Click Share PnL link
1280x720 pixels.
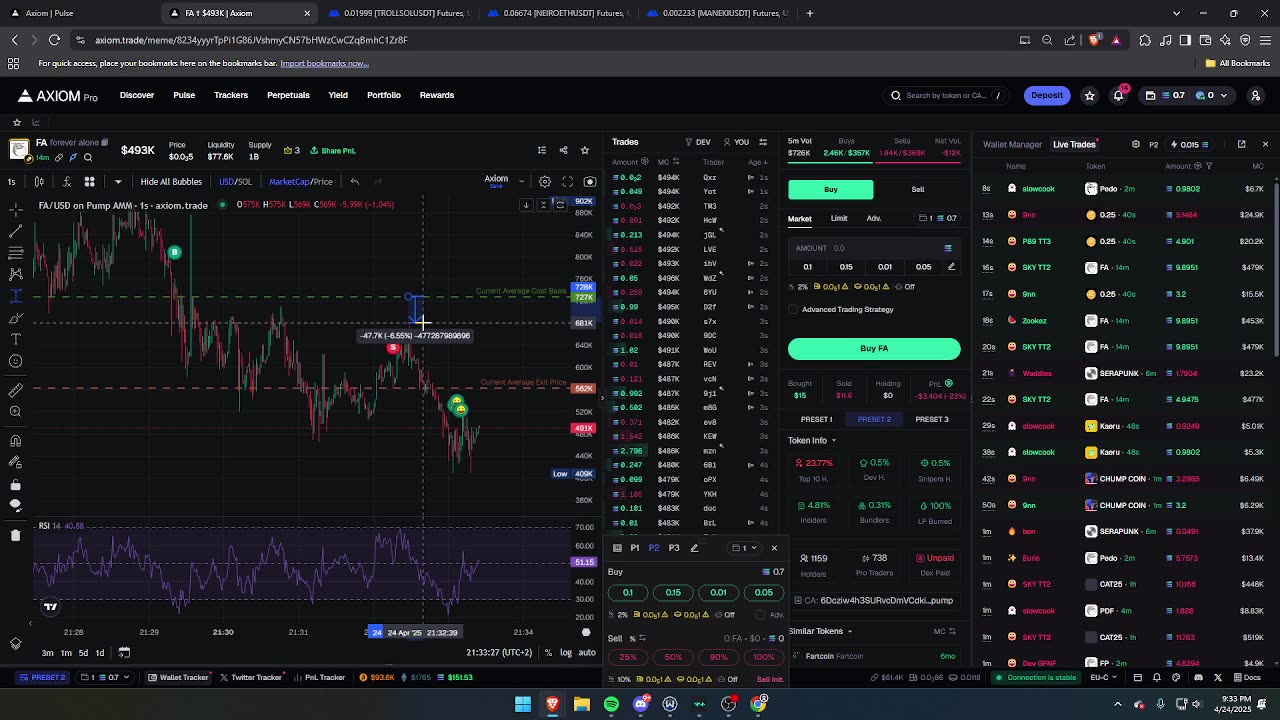click(333, 151)
